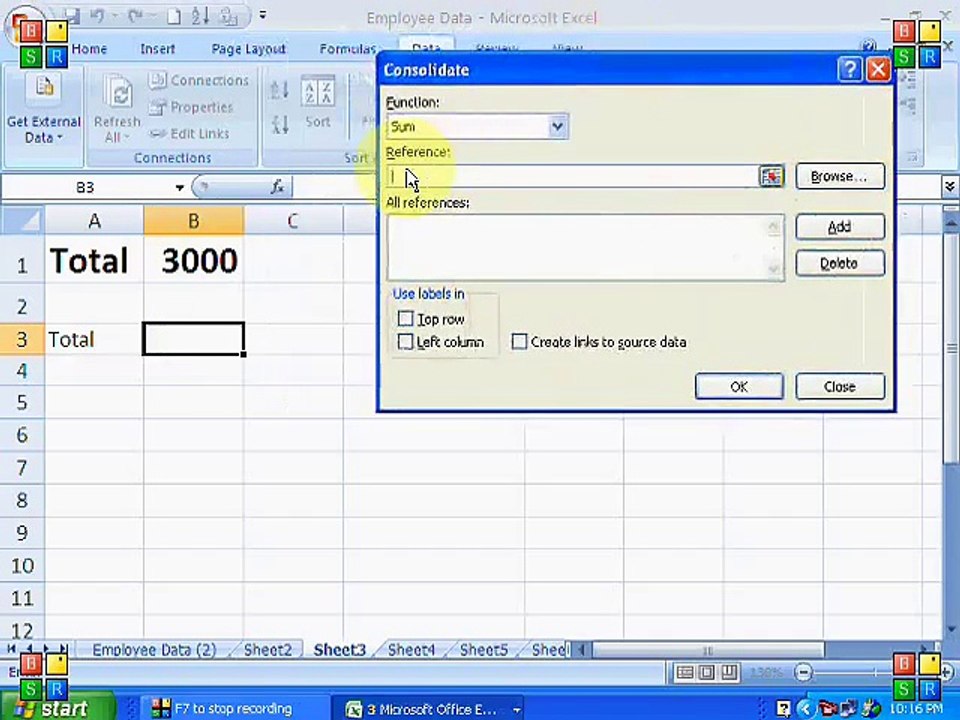
Task: Click the Properties icon in ribbon
Action: tap(157, 107)
